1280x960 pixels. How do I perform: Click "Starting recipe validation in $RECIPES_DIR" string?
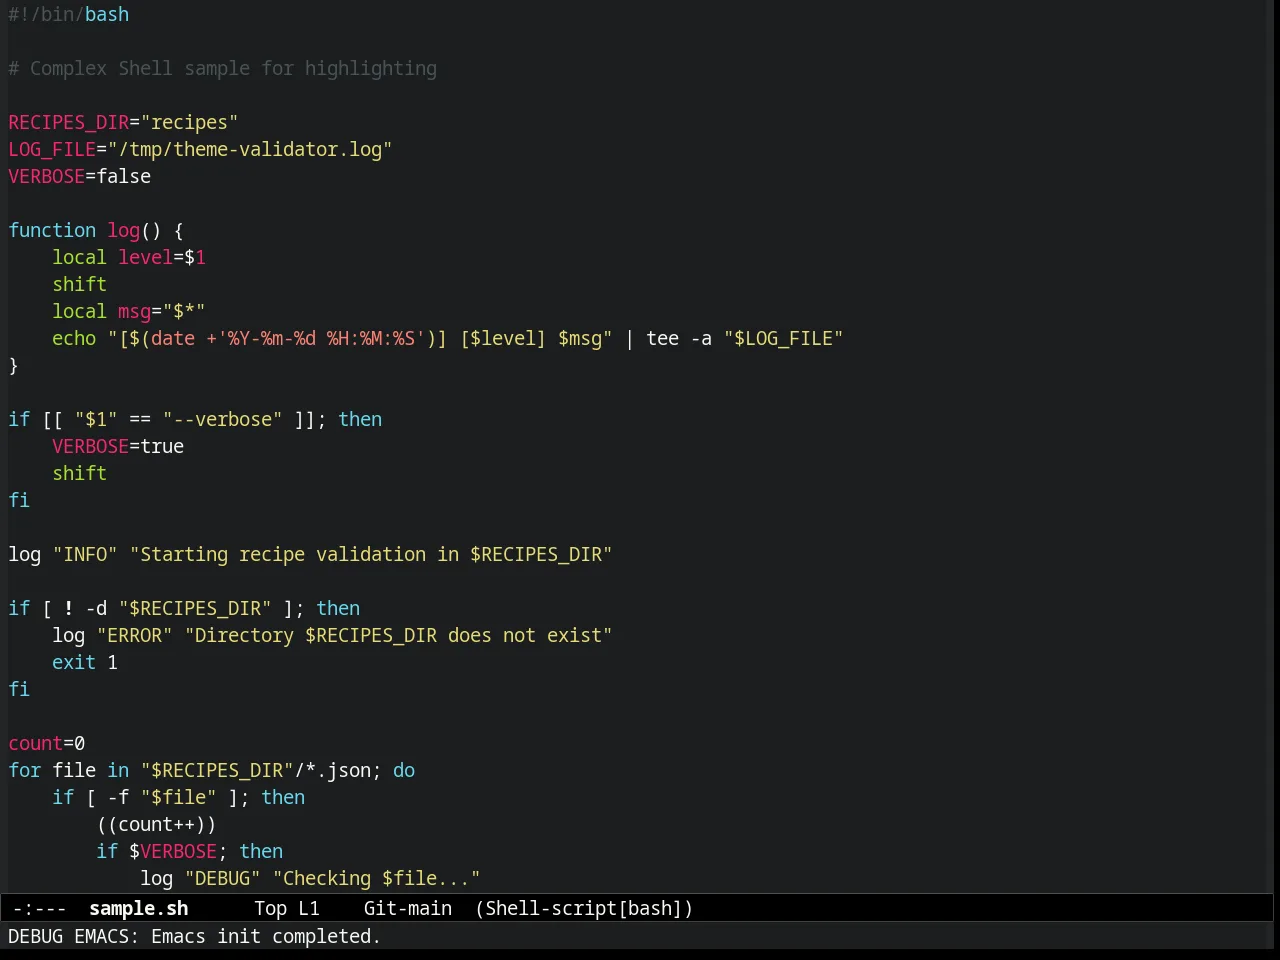(371, 554)
